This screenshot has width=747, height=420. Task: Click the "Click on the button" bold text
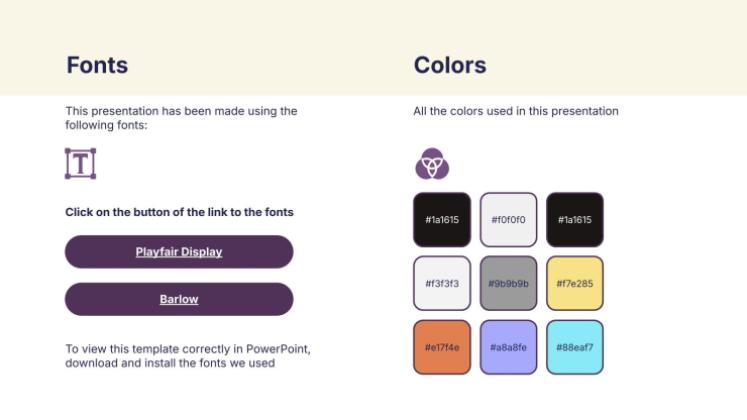coord(179,212)
